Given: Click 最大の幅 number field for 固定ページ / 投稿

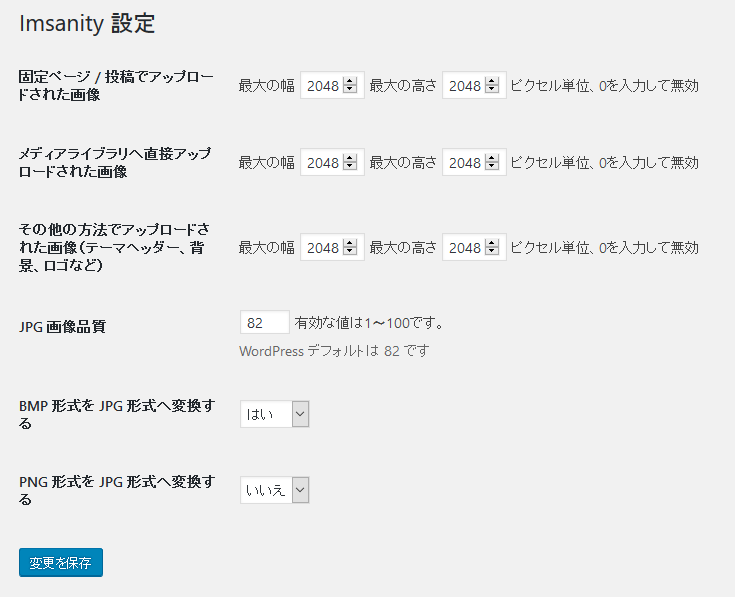Looking at the screenshot, I should point(322,86).
